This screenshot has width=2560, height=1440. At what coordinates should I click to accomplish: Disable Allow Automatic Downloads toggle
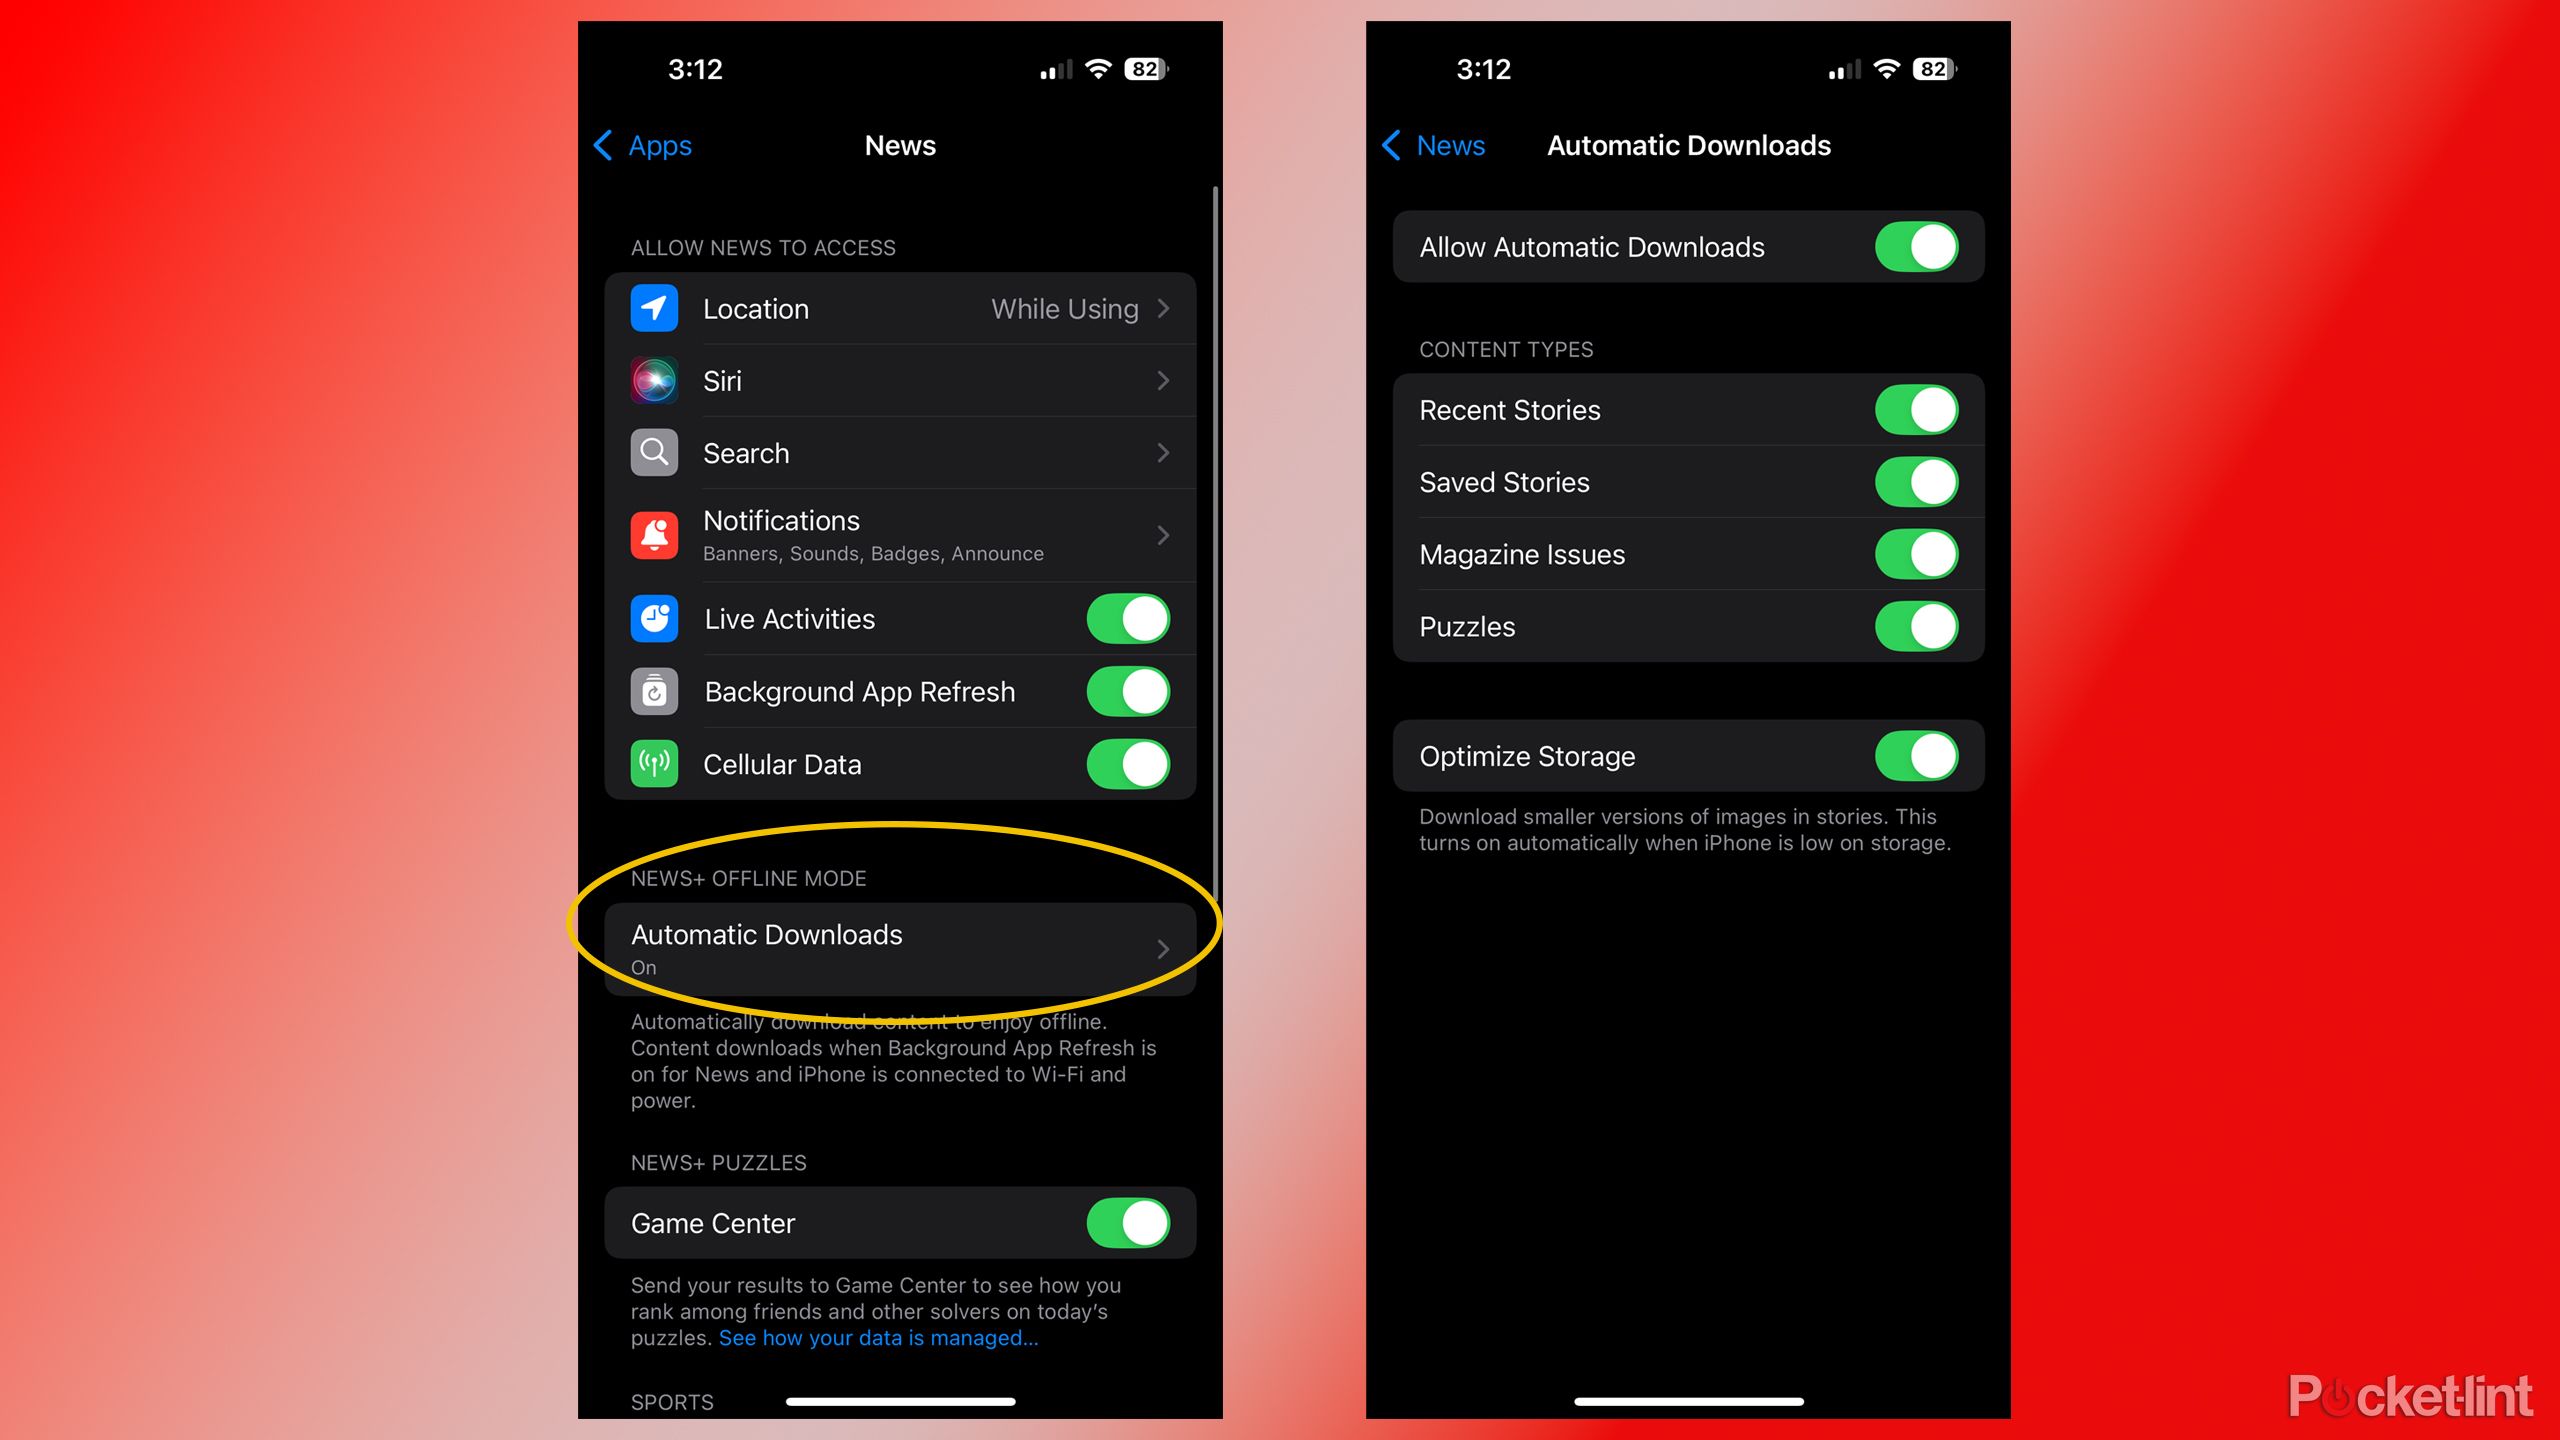(1922, 248)
